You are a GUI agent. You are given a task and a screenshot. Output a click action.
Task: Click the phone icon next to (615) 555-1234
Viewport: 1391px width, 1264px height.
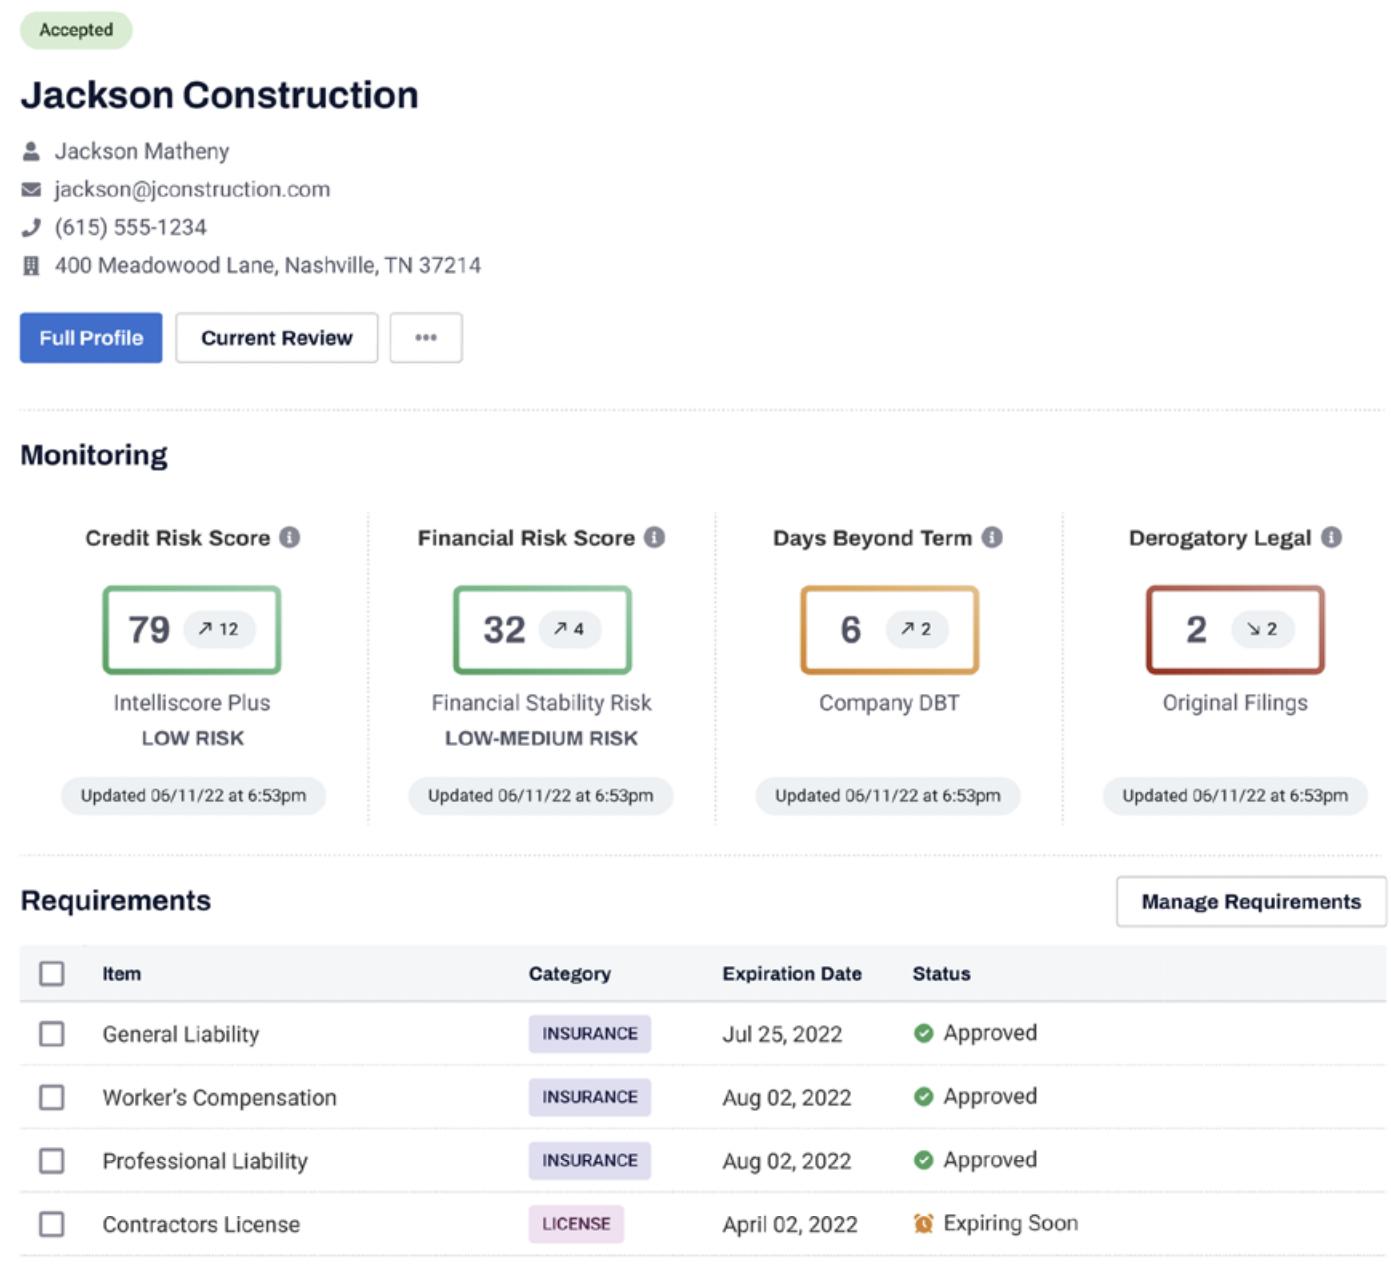coord(31,227)
